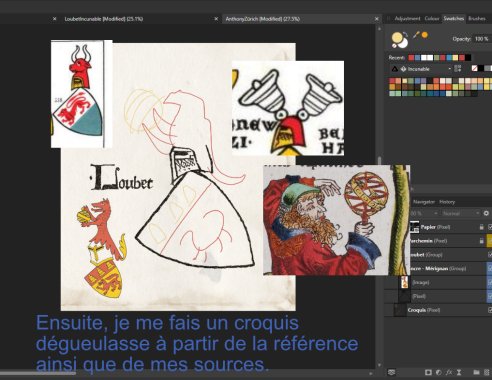Open the Live Filters hourglass icon

coord(459,372)
